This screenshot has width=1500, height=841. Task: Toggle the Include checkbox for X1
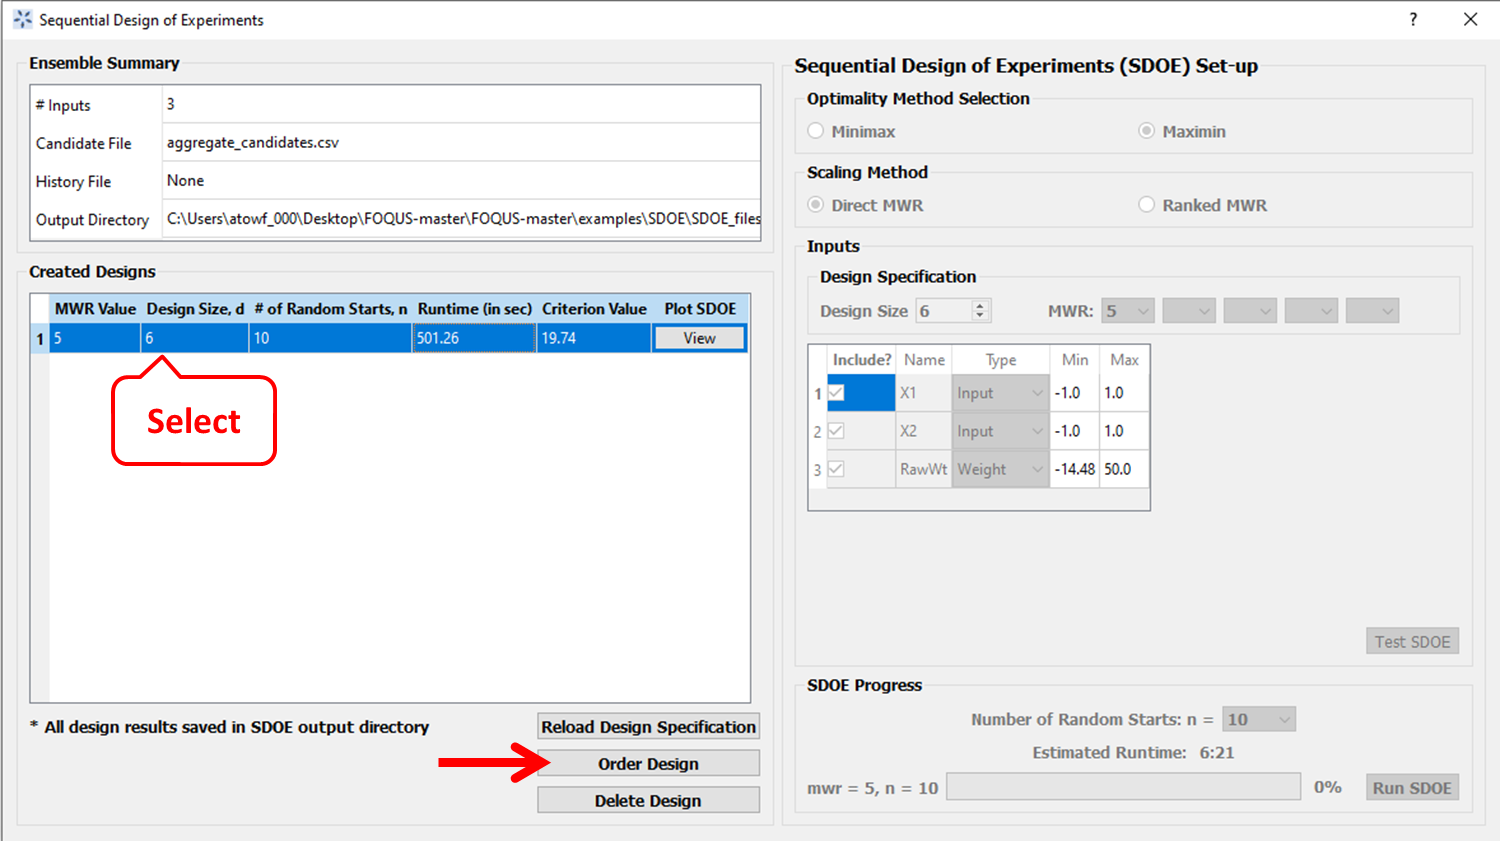click(x=836, y=393)
